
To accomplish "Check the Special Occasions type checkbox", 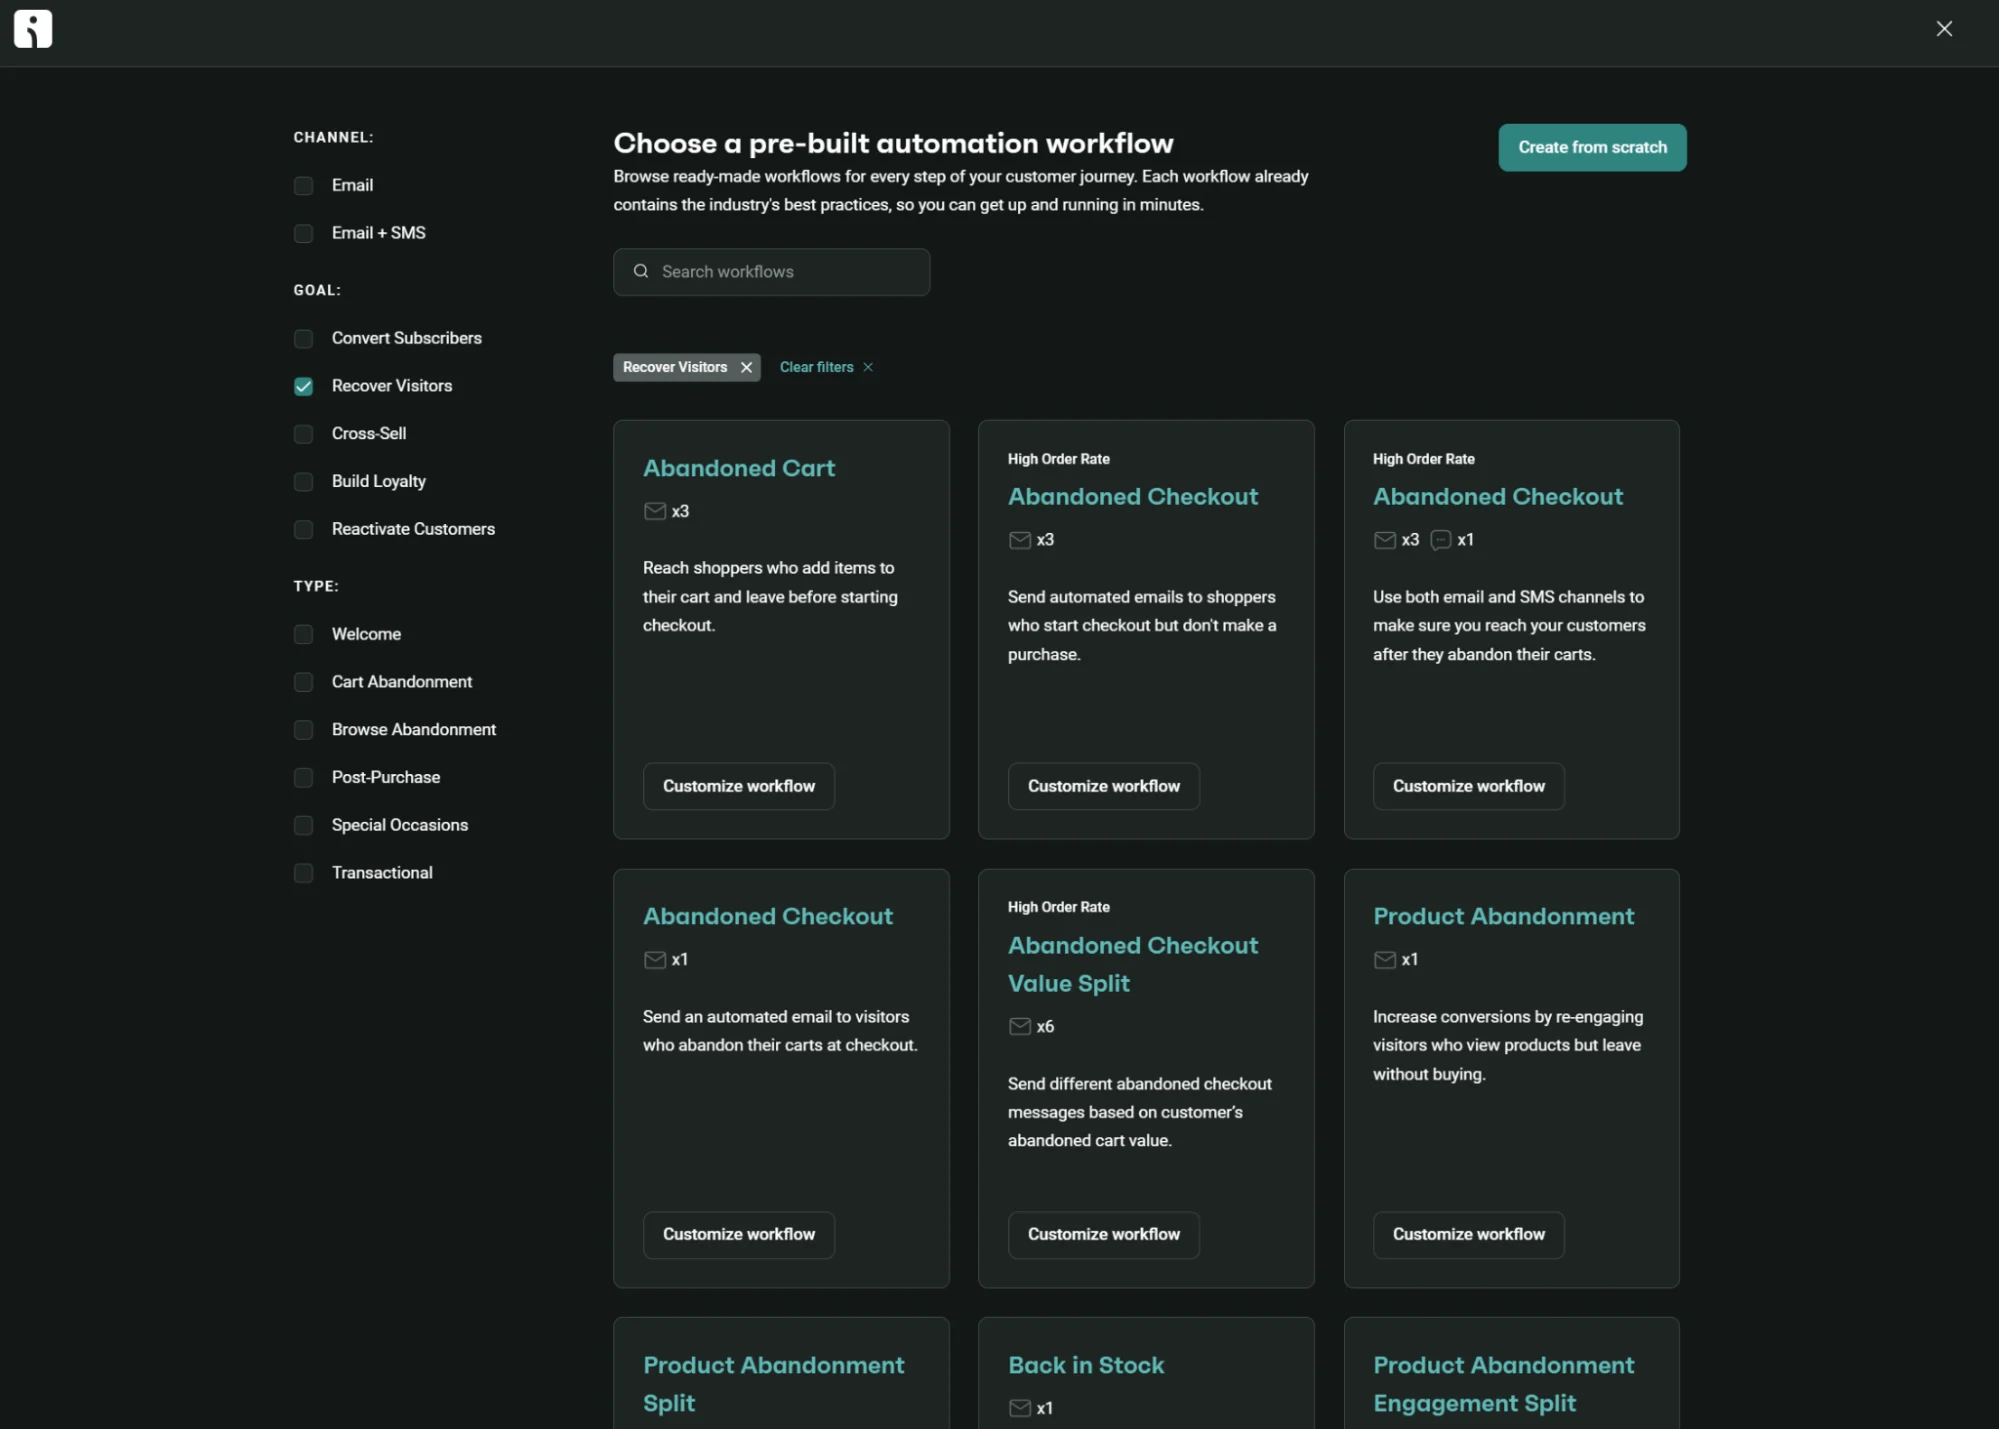I will pos(304,826).
